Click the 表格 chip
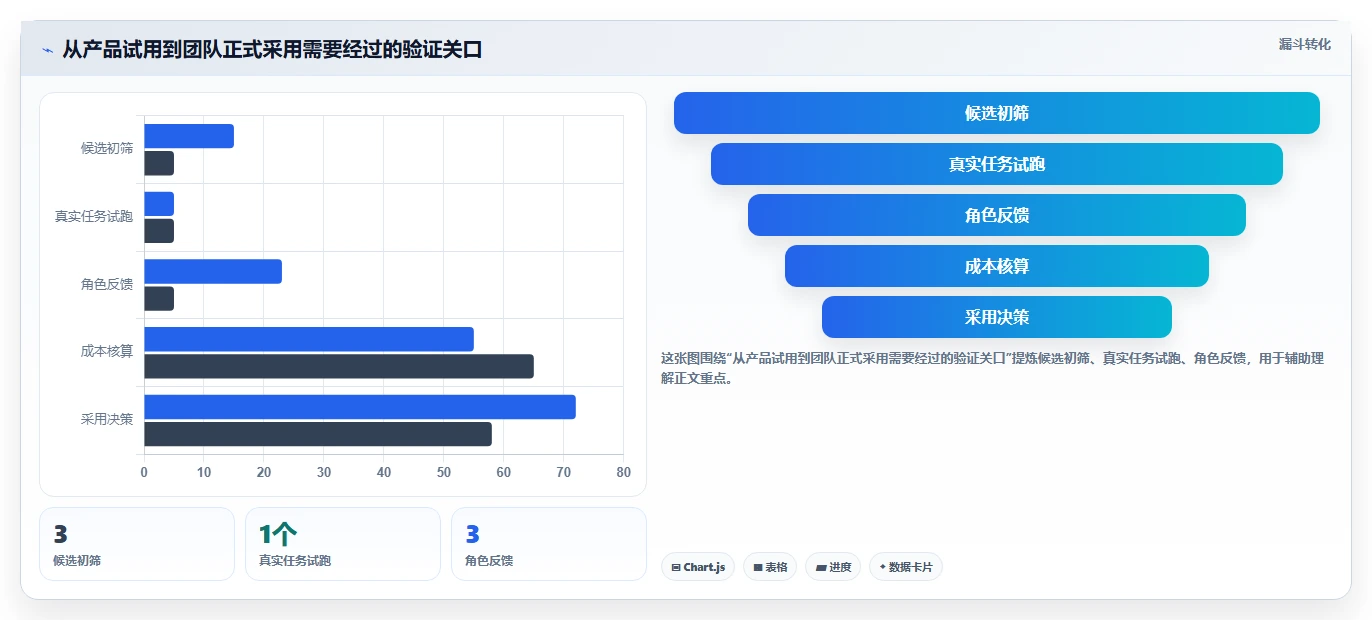 pyautogui.click(x=770, y=567)
